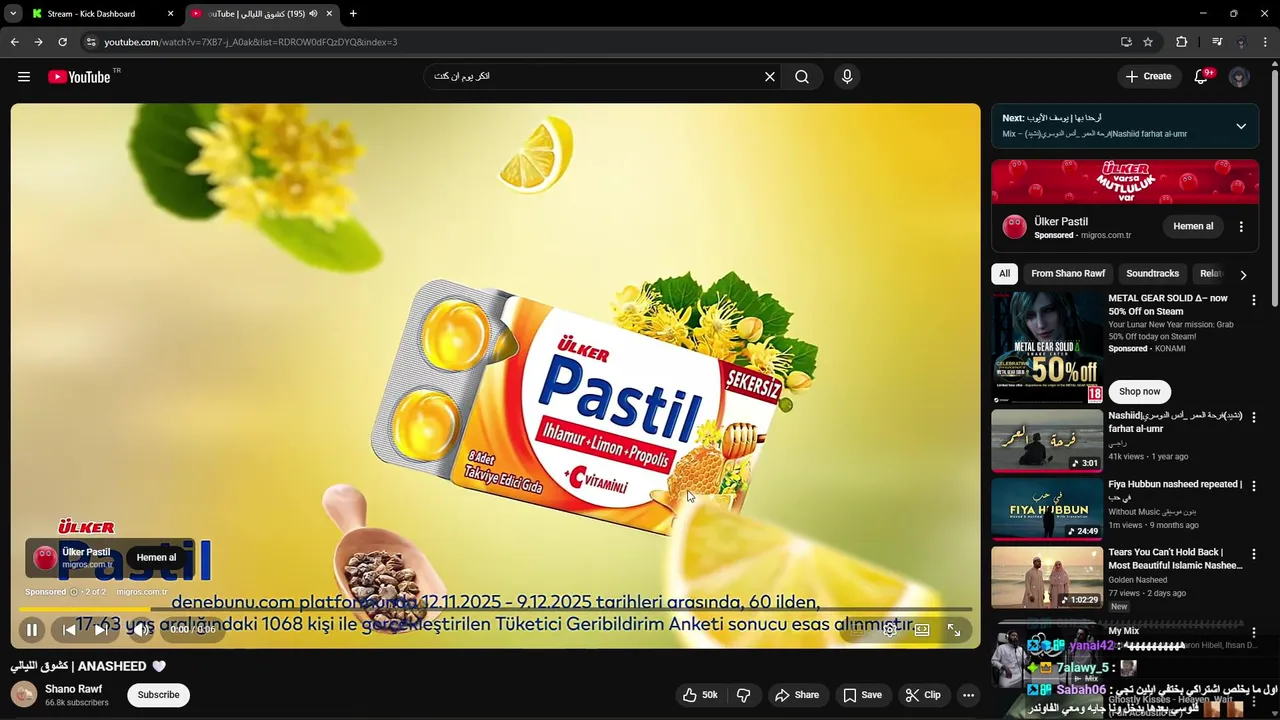Enter fullscreen on the video player

click(954, 630)
